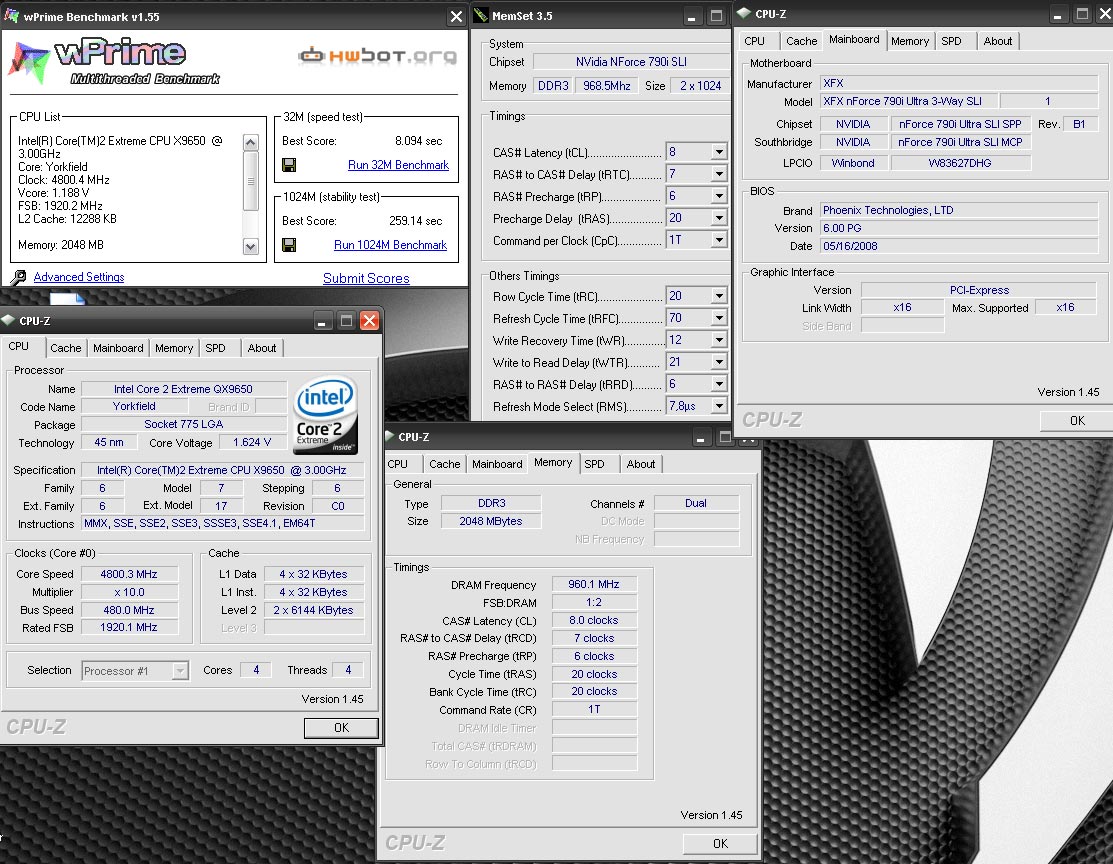Open the Refresh Mode Select (RMS) dropdown
1113x864 pixels.
point(719,406)
